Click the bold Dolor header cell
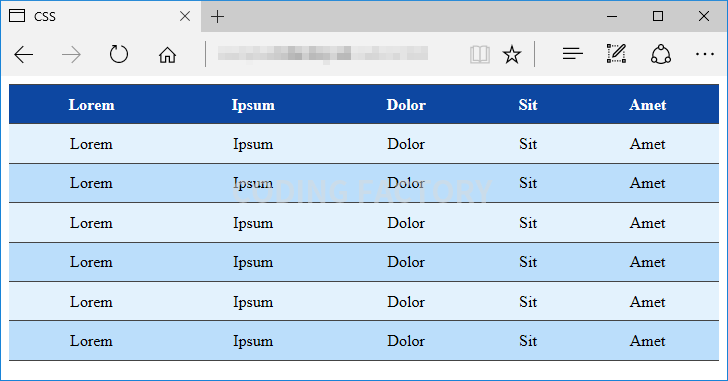The height and width of the screenshot is (381, 728). tap(406, 105)
